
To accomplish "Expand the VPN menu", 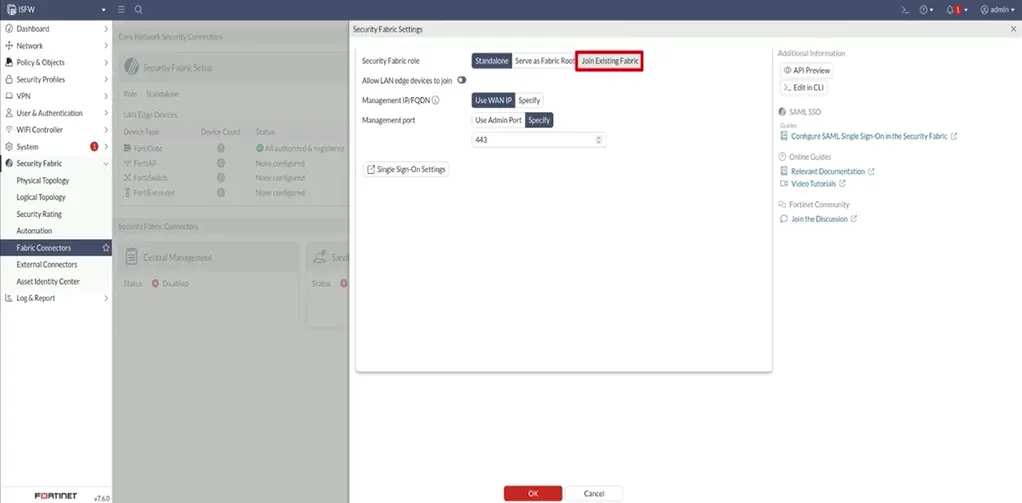I will tap(56, 96).
